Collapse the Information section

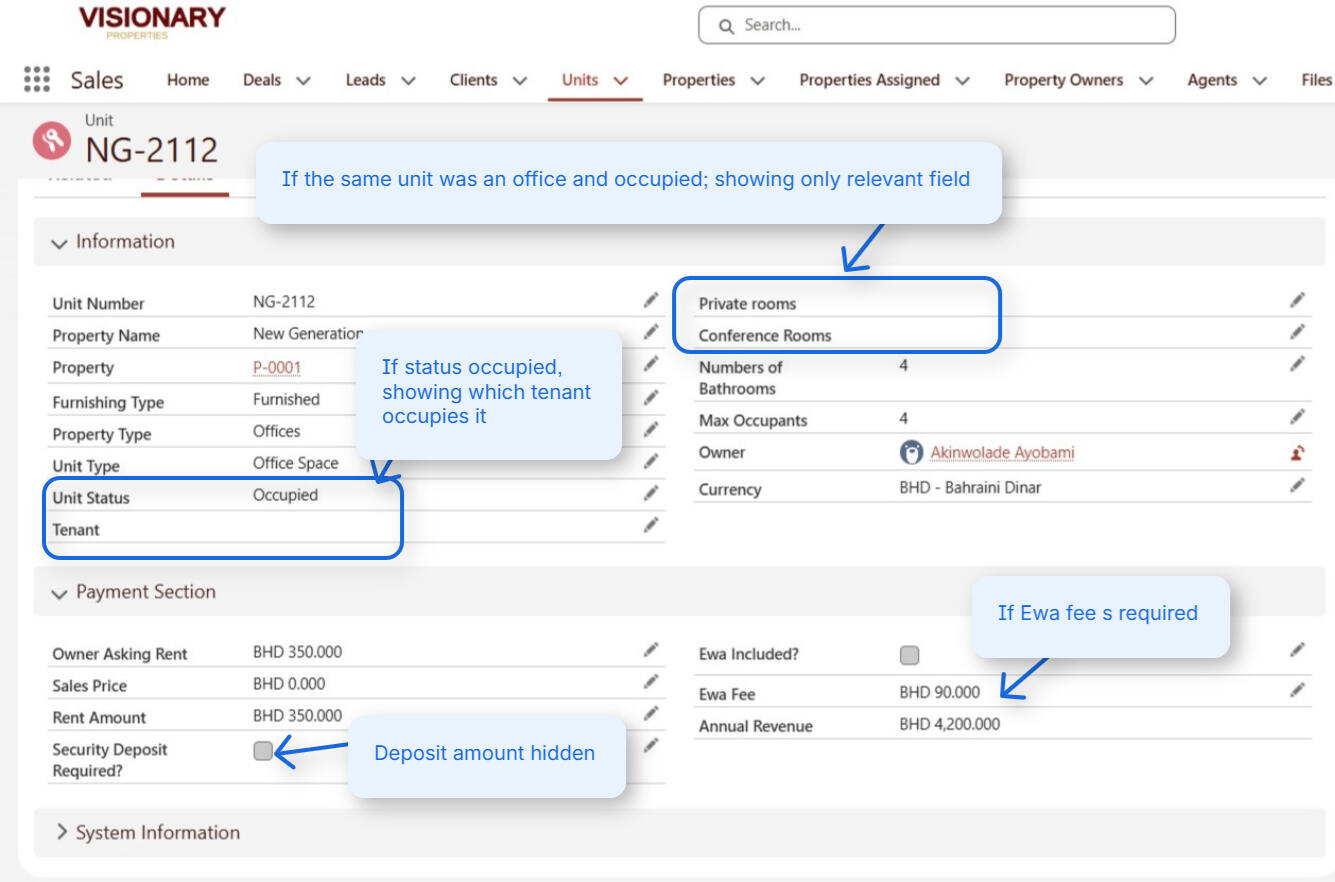(60, 243)
